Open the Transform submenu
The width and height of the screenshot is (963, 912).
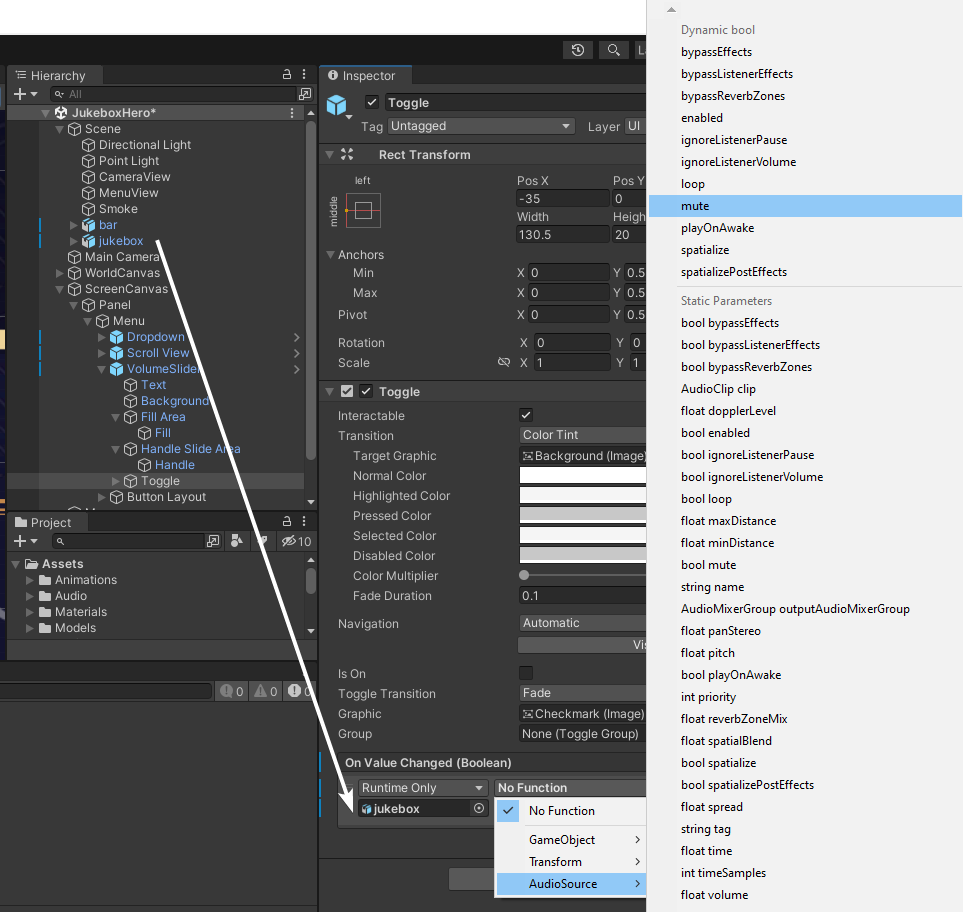571,862
